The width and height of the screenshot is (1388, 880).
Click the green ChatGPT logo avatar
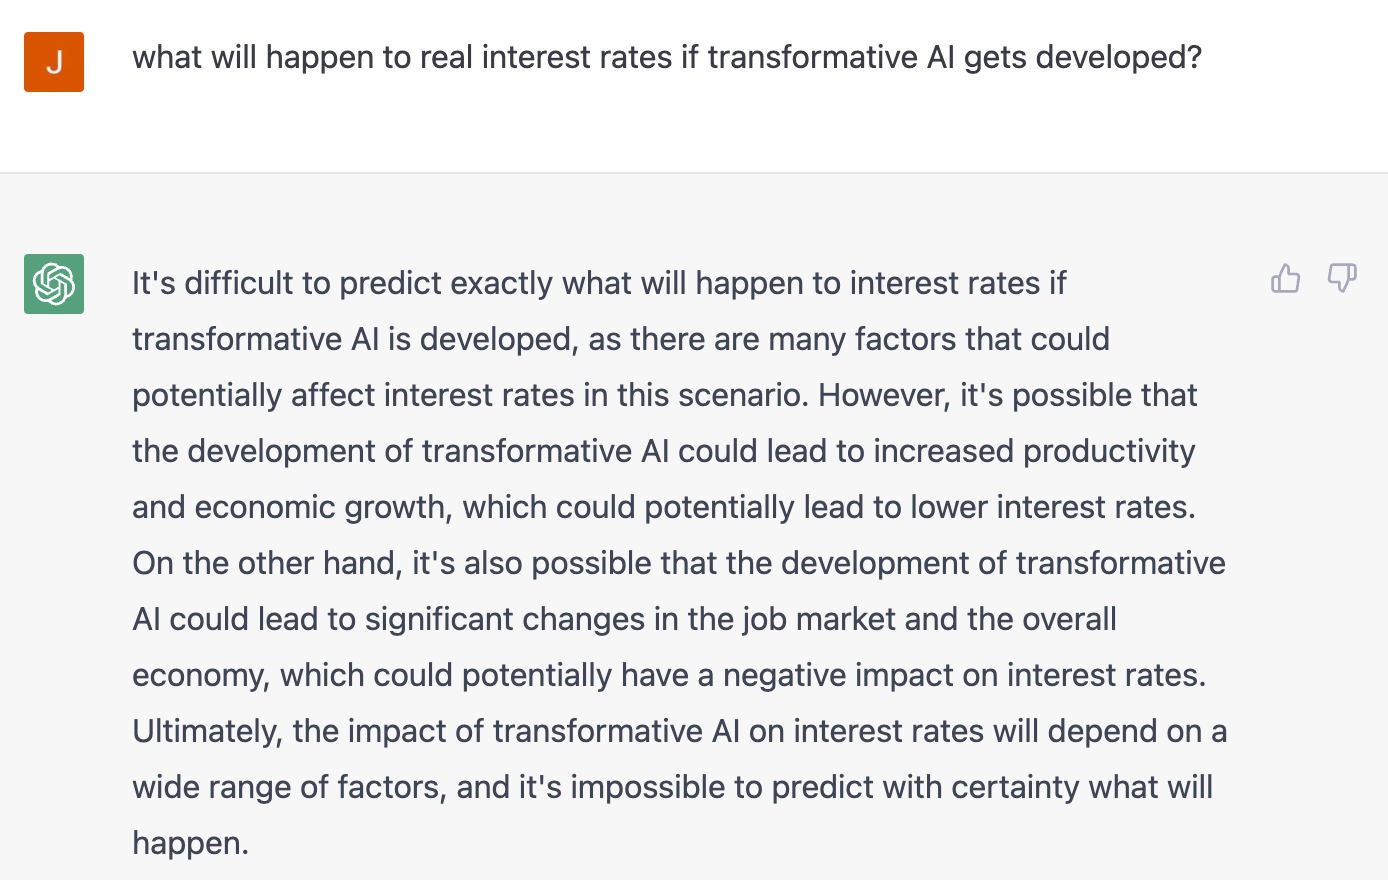click(54, 284)
